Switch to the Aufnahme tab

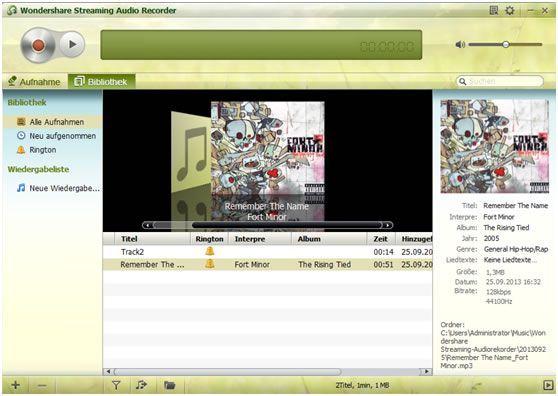pos(34,82)
